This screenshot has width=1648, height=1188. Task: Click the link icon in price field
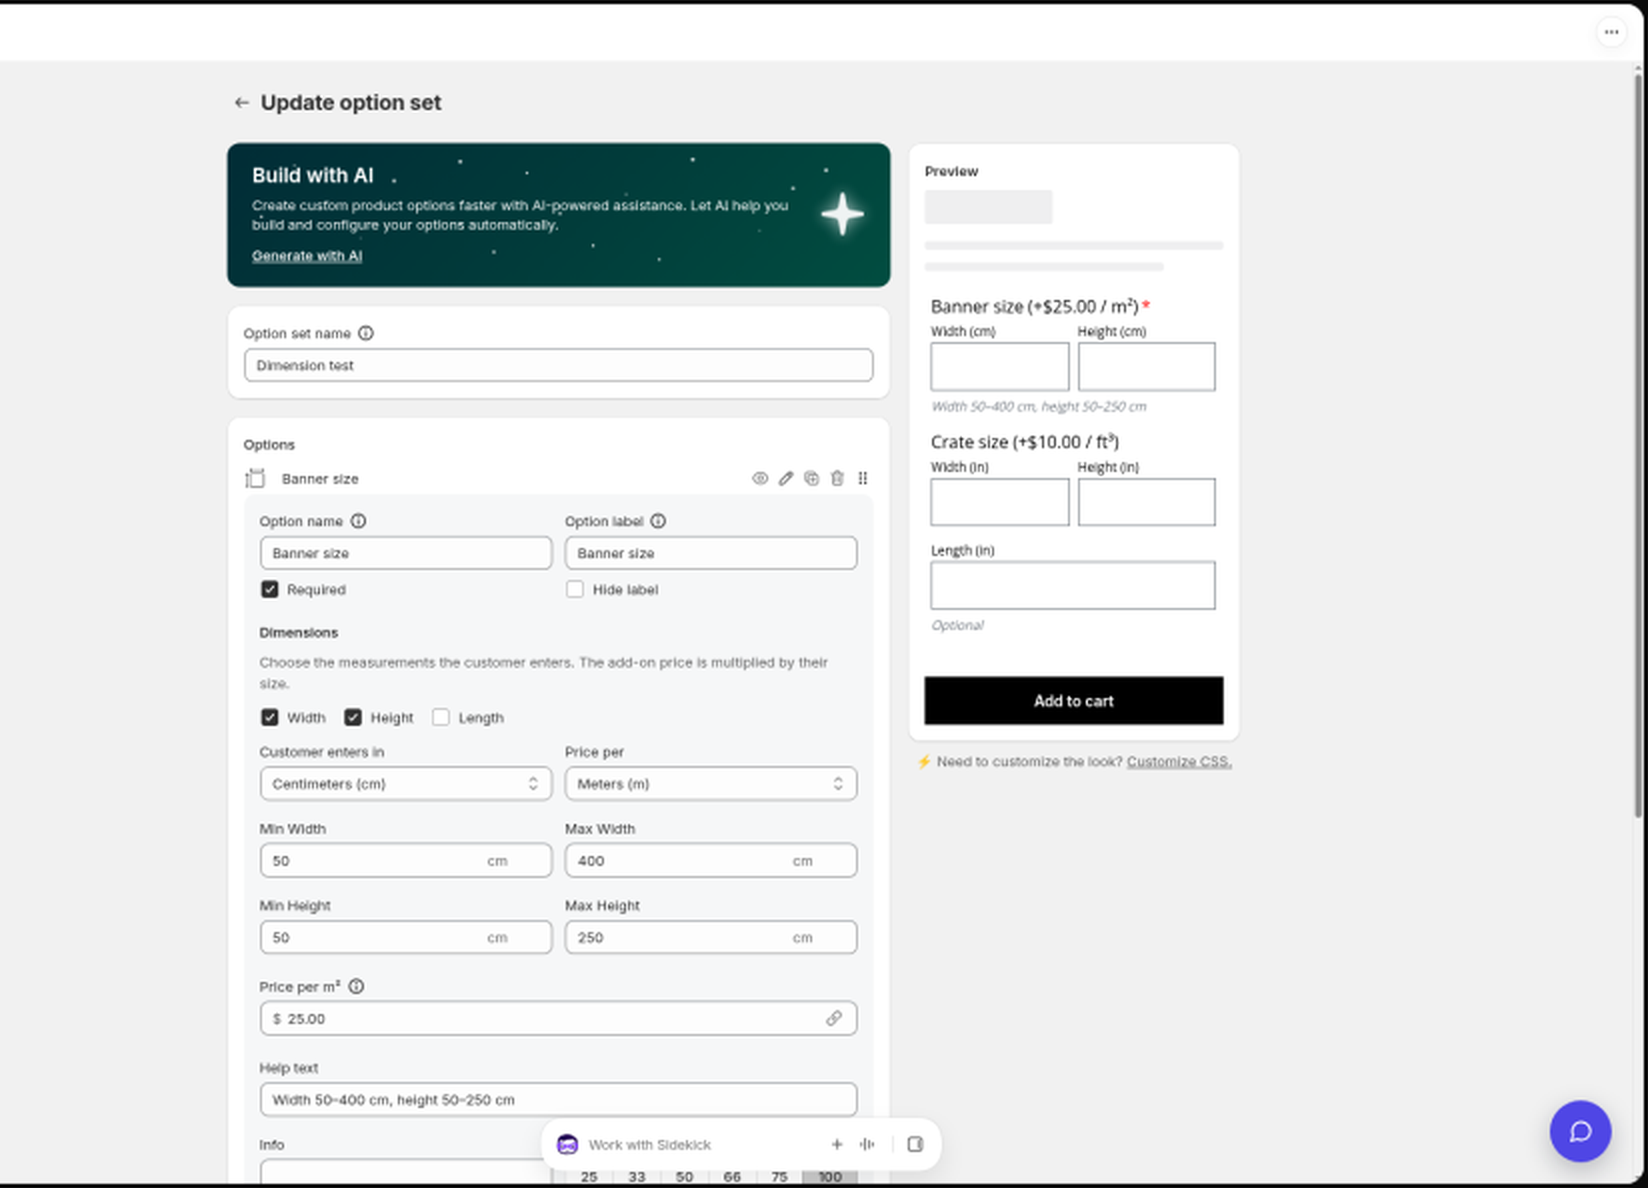[834, 1018]
